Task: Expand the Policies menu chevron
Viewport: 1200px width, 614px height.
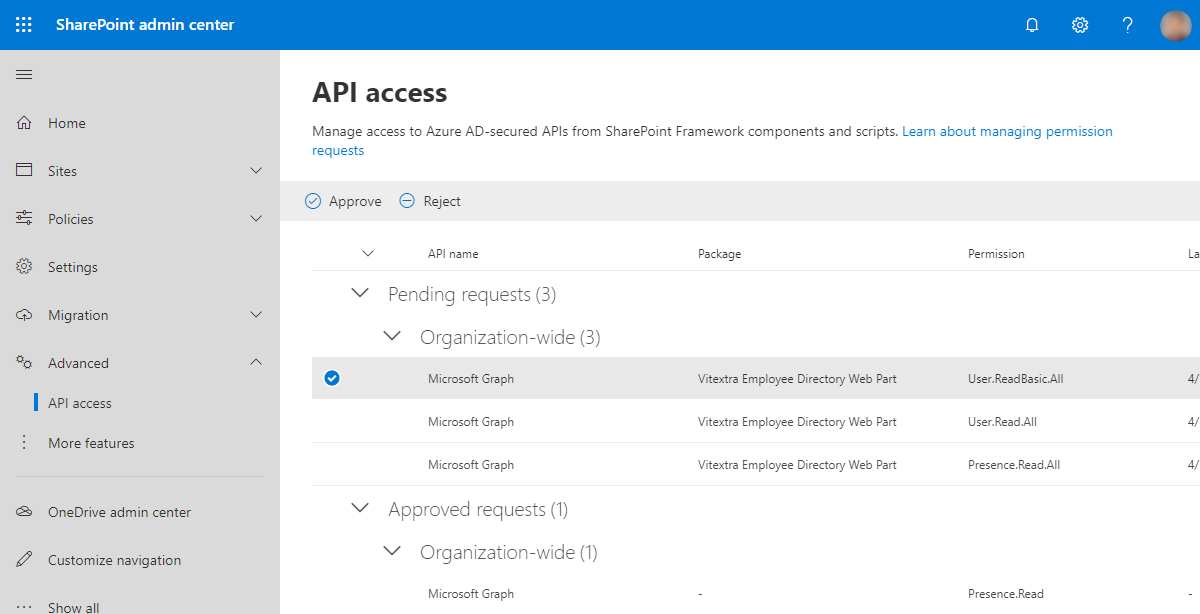Action: click(256, 219)
